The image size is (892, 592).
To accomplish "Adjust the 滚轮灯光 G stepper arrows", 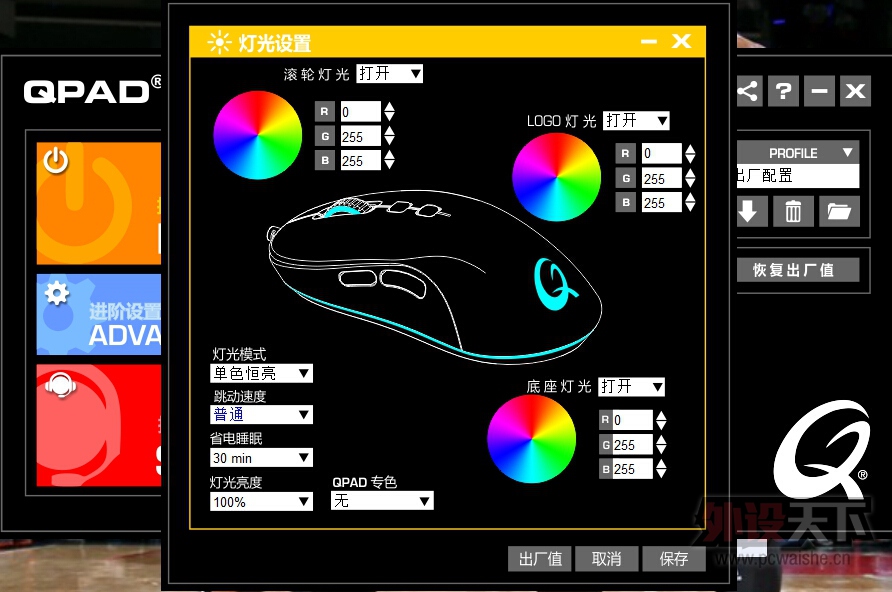I will pos(389,136).
